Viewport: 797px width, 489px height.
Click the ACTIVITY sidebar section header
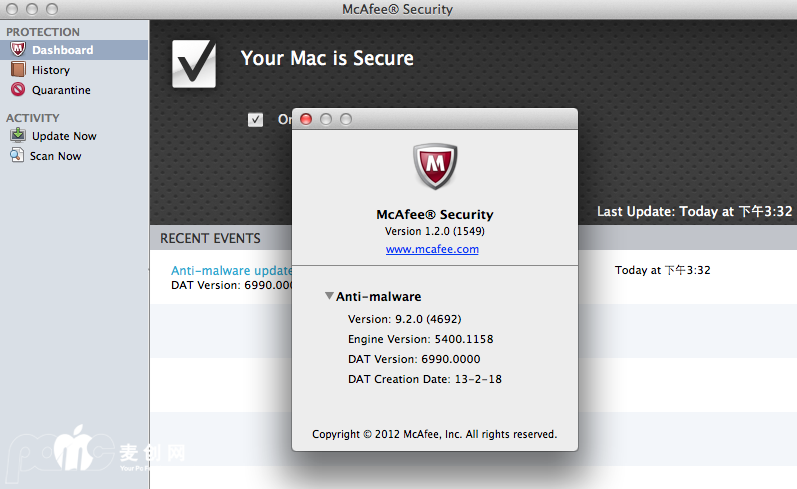point(33,118)
